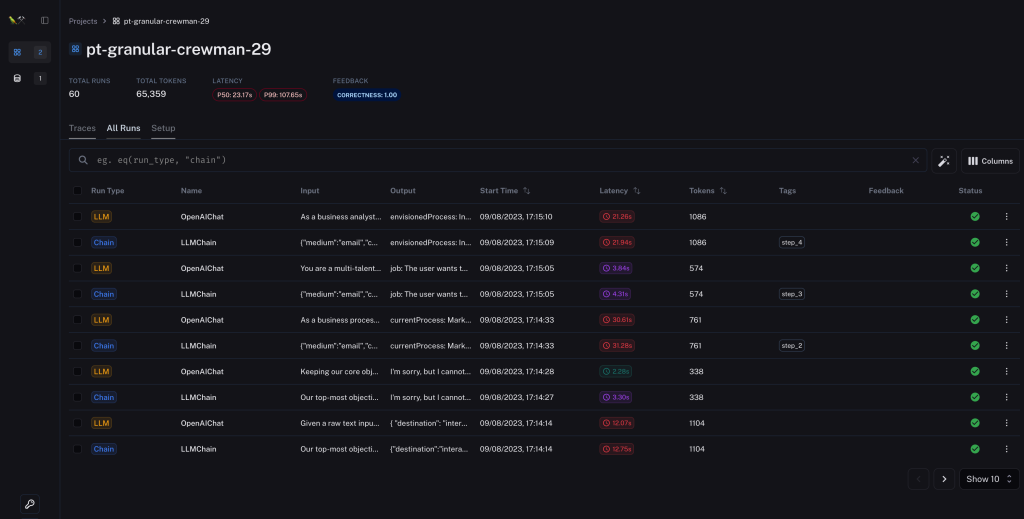Sort by Tokens arrows
1024x519 pixels.
[723, 191]
